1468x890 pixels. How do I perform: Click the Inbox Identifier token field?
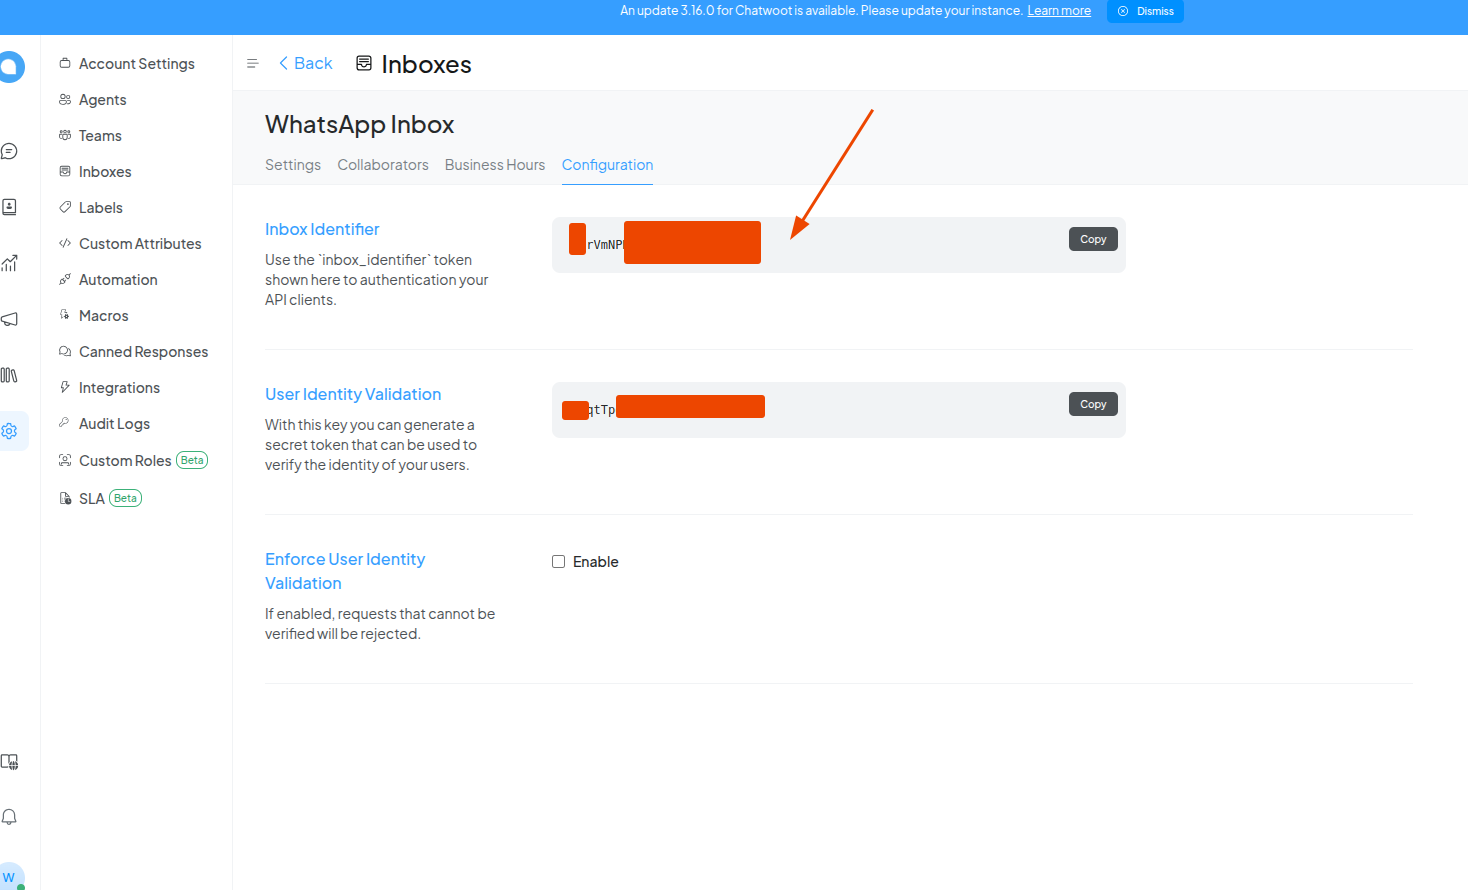coord(839,245)
